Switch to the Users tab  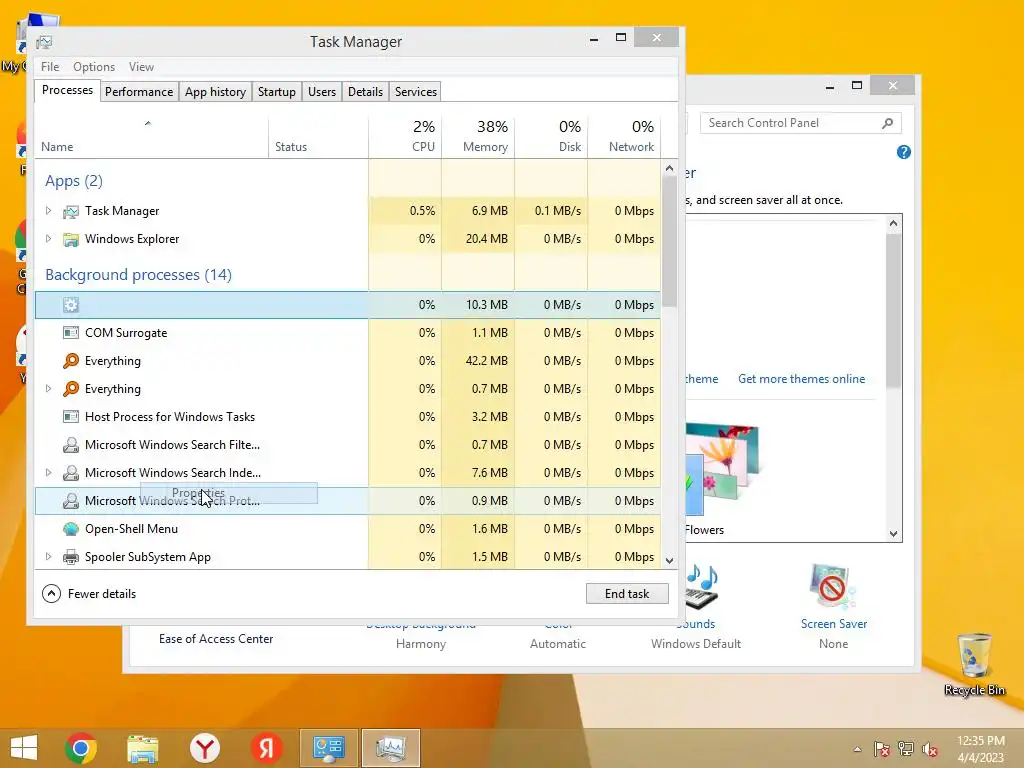click(x=322, y=92)
